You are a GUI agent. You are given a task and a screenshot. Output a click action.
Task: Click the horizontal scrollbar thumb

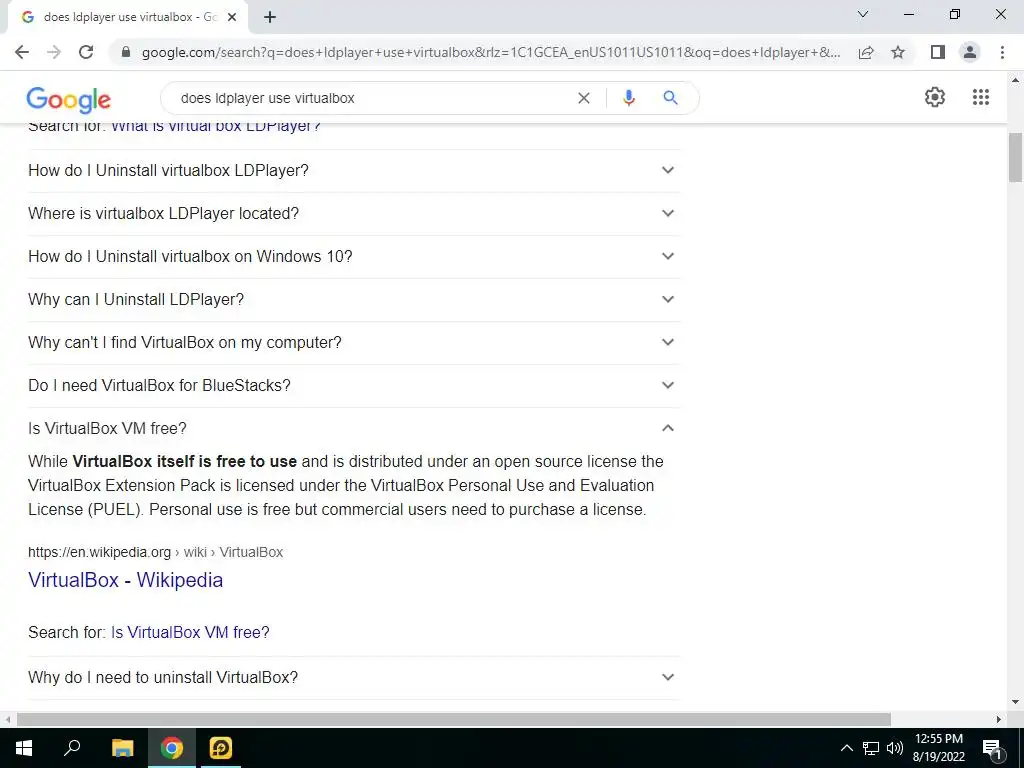pos(454,719)
